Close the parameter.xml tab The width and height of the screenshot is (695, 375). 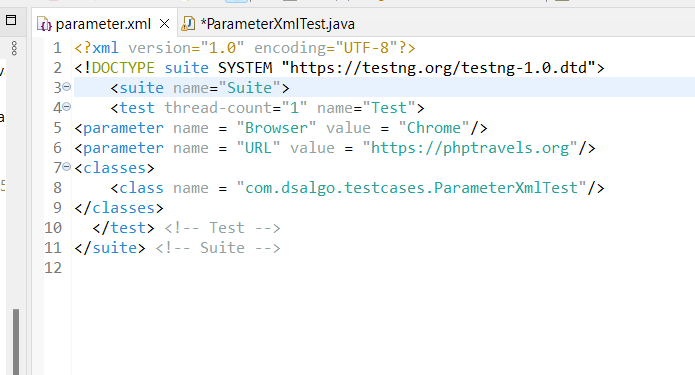tap(164, 23)
